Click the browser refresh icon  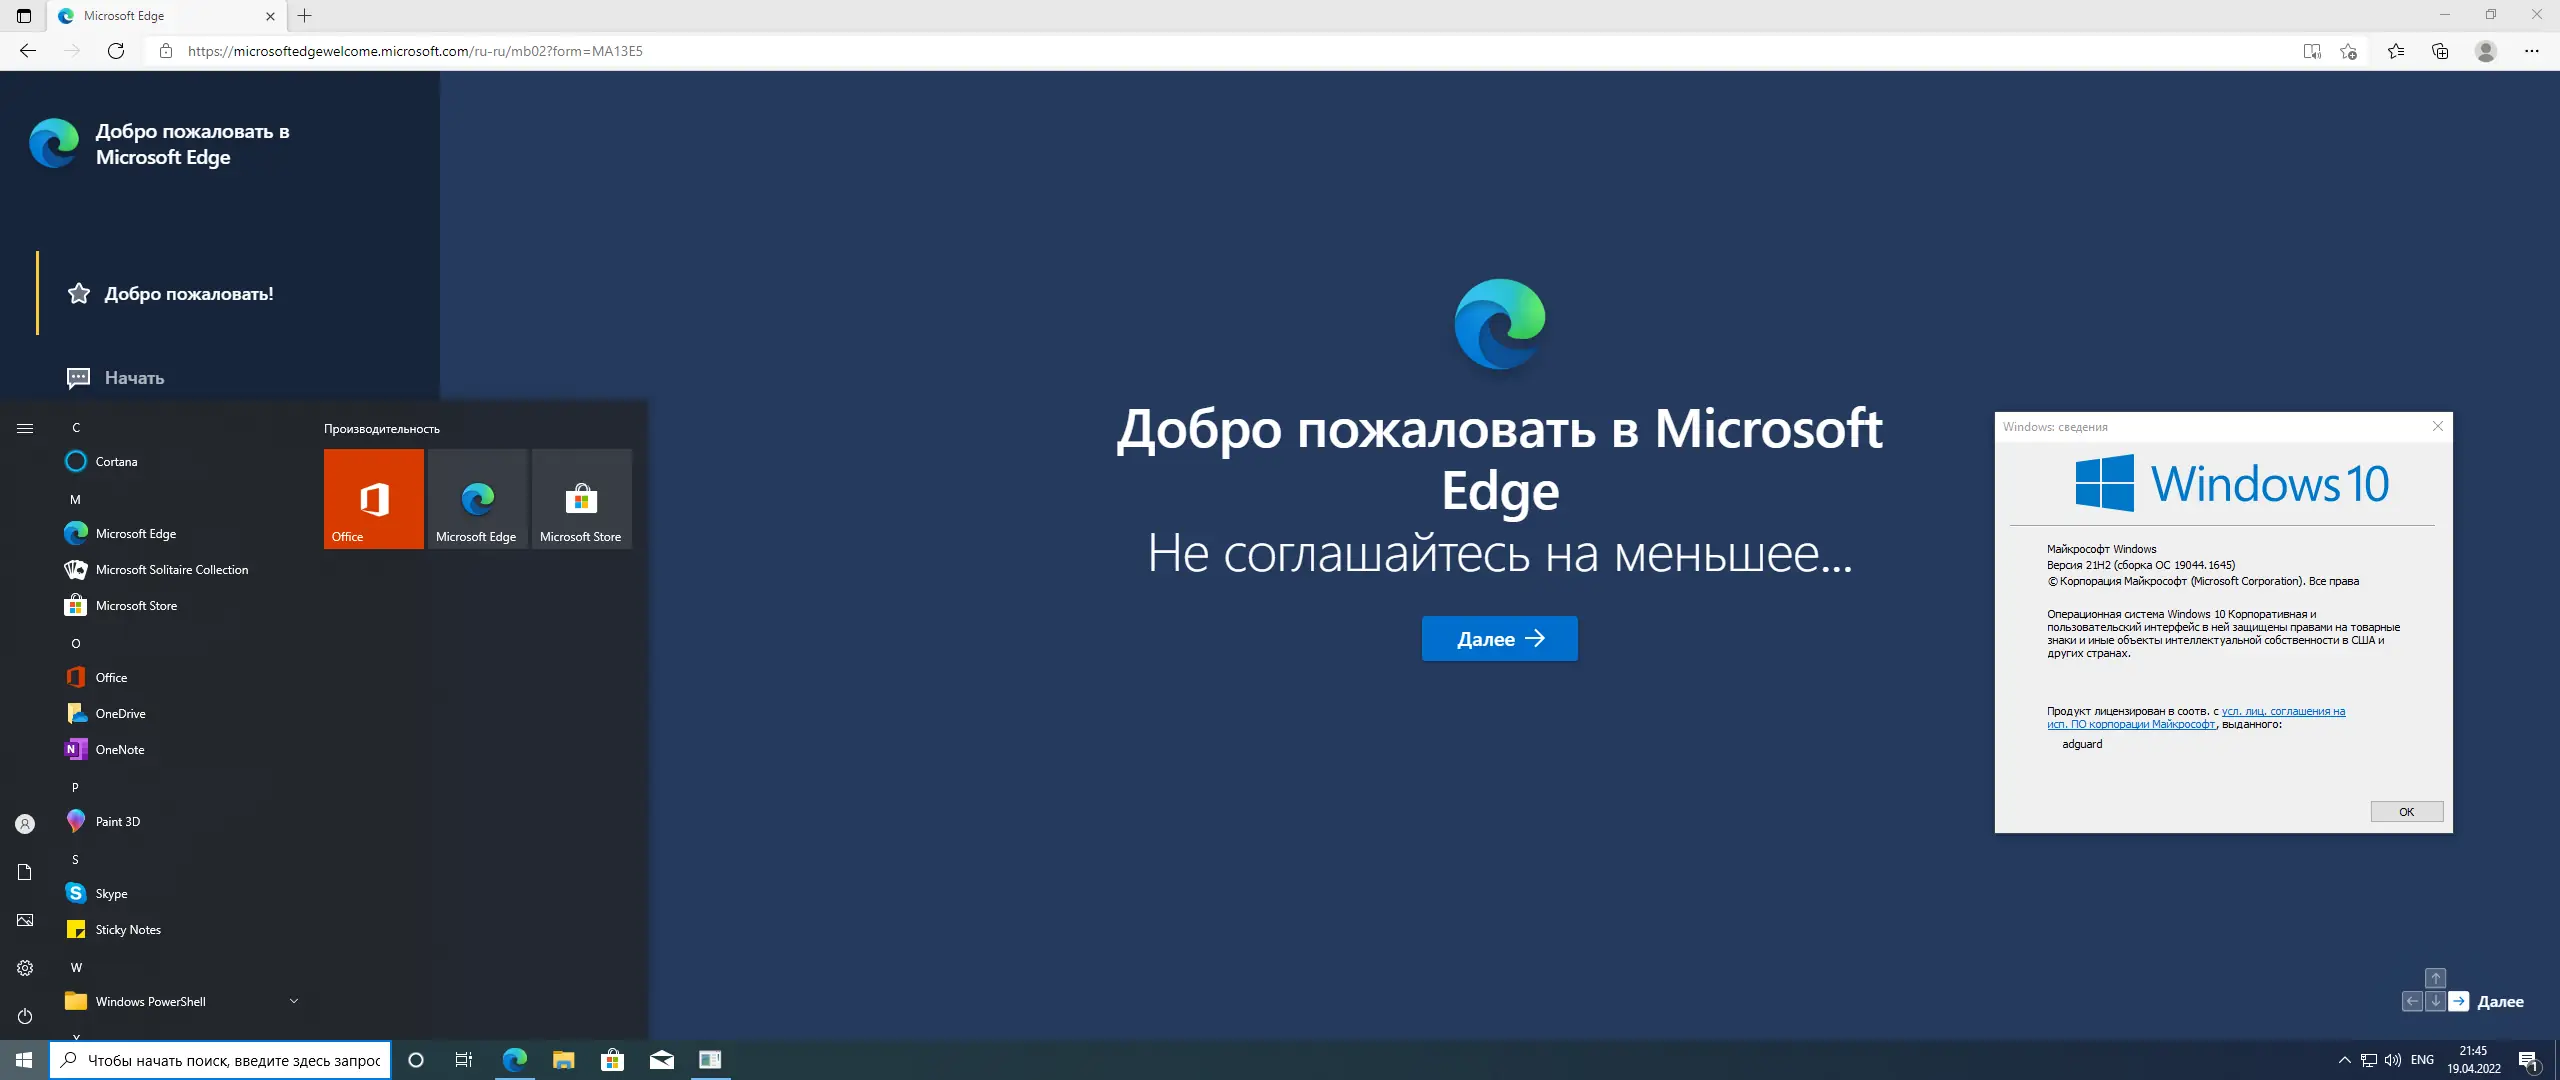(x=116, y=51)
